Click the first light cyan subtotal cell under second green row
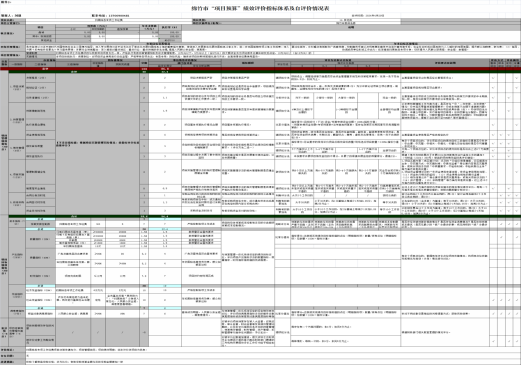 (40, 219)
